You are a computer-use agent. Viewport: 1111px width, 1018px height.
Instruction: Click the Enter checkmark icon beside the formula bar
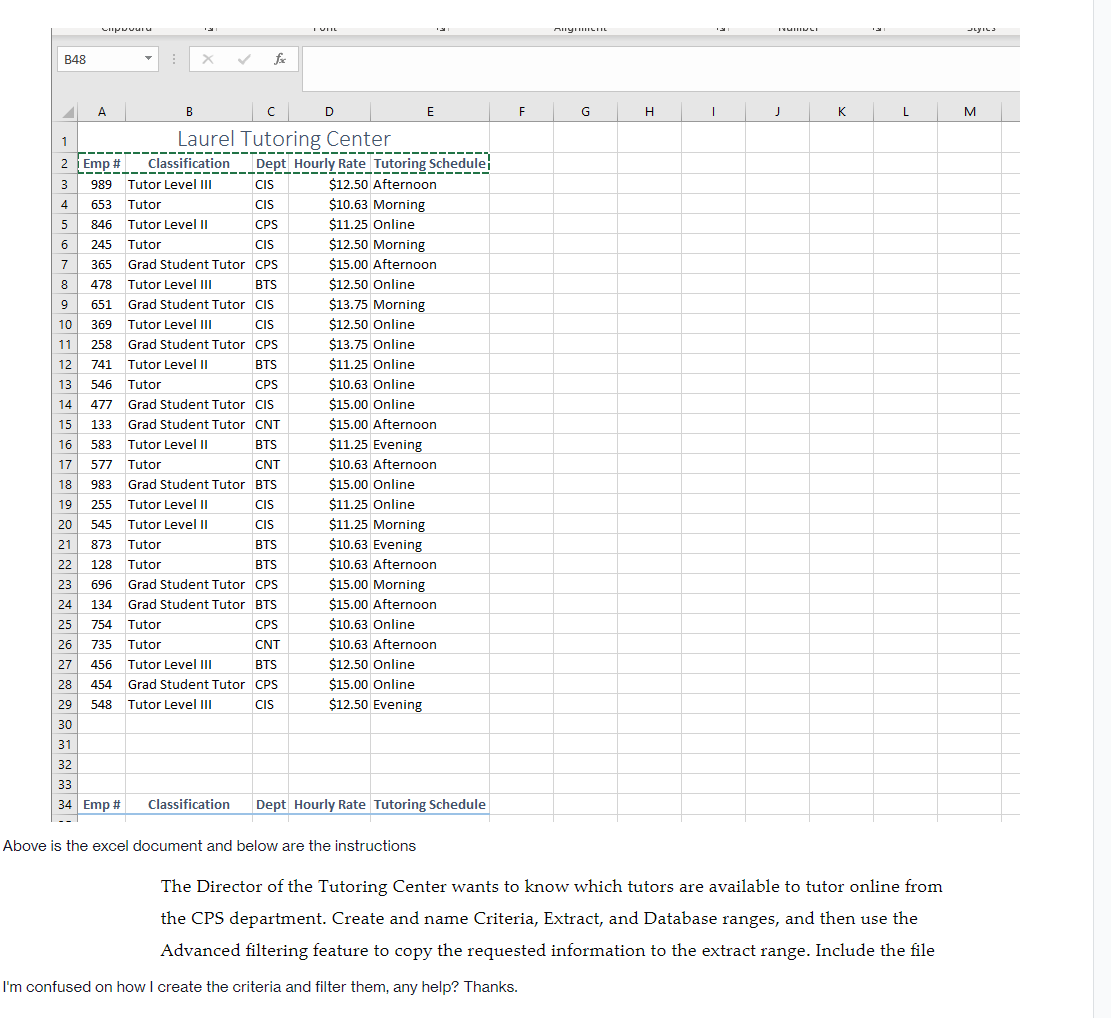point(243,59)
